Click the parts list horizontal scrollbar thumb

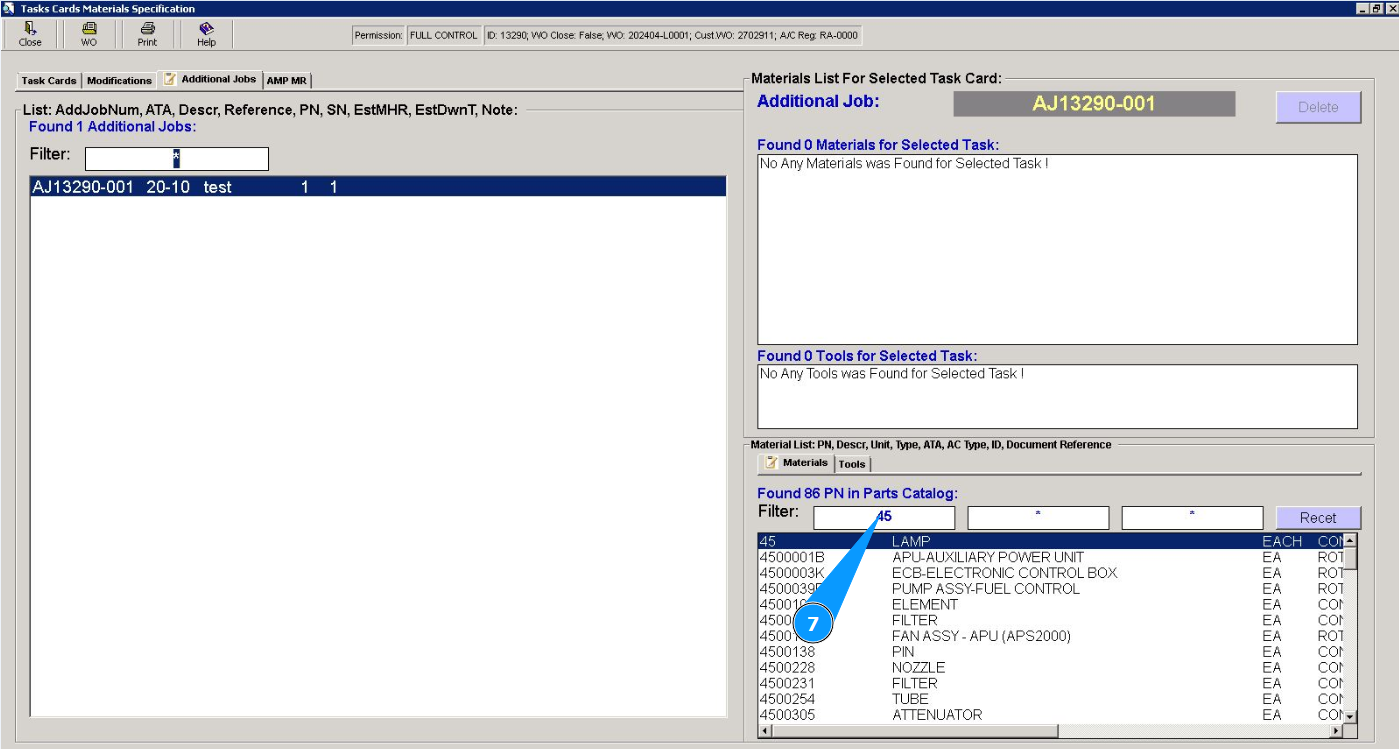(916, 731)
